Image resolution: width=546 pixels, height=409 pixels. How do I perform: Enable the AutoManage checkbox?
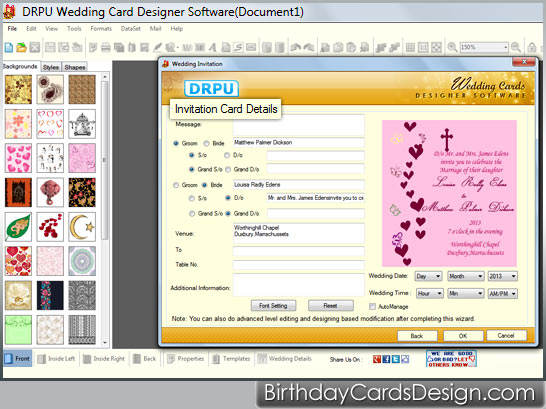pos(372,307)
